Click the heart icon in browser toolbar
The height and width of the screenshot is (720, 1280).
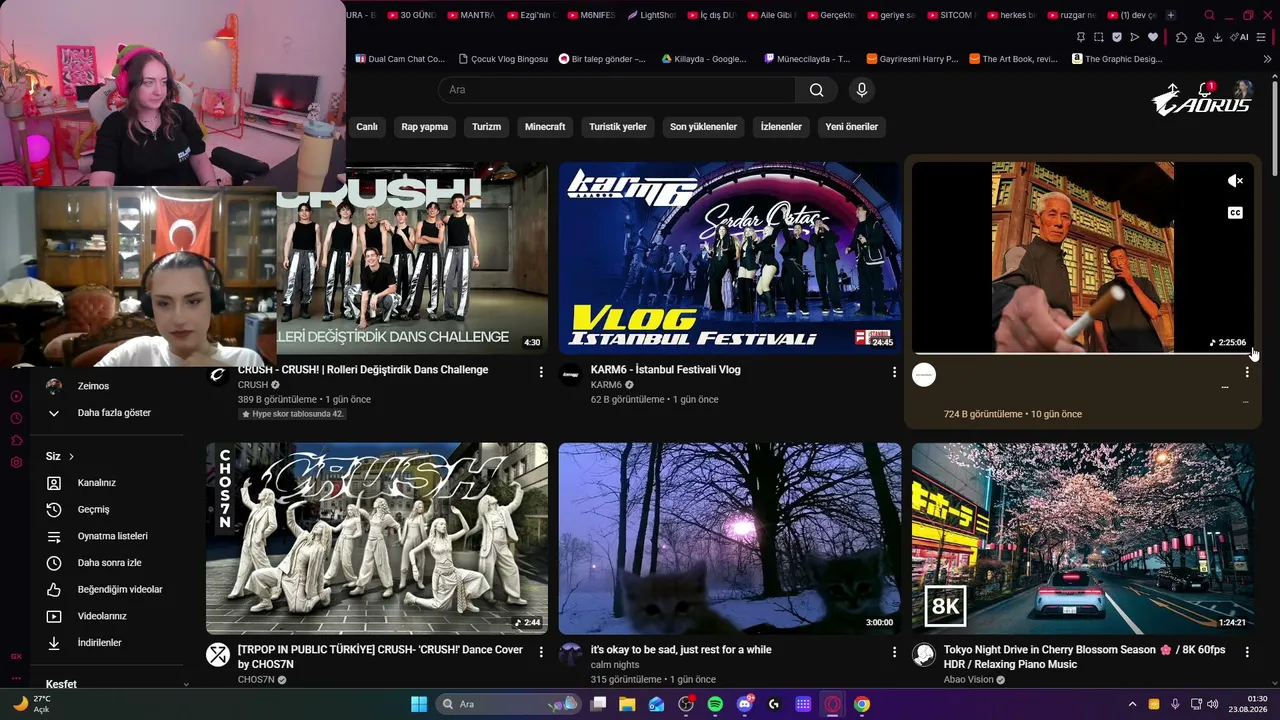tap(1152, 37)
